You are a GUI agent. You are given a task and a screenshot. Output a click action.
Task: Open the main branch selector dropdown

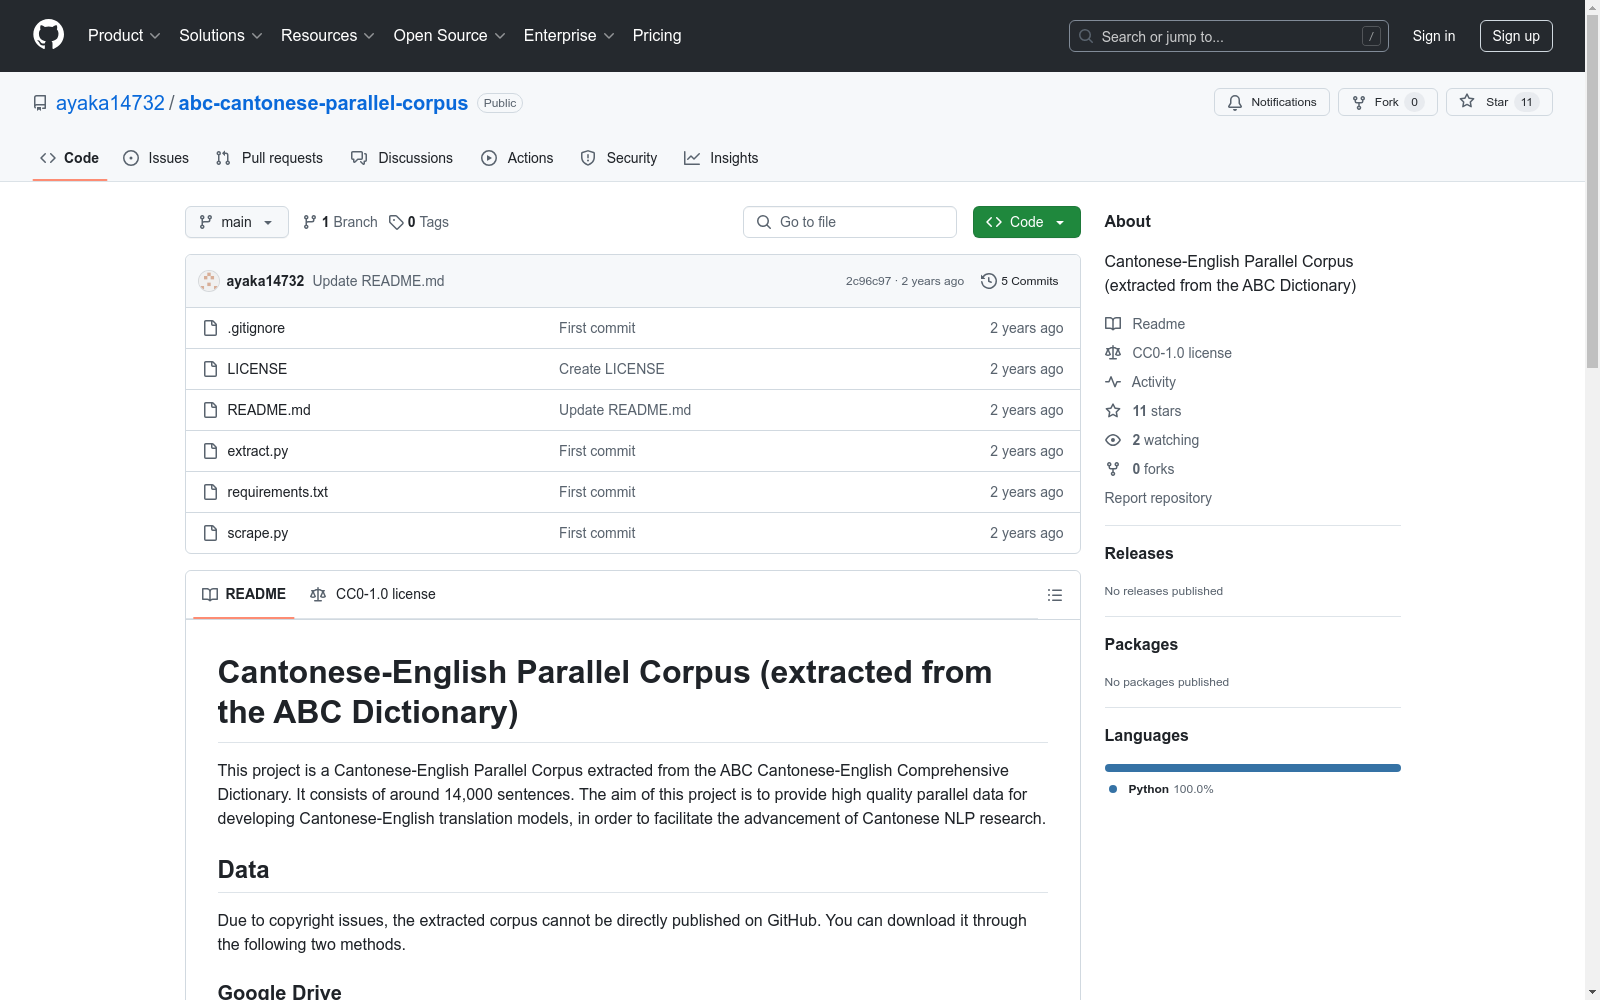point(237,222)
